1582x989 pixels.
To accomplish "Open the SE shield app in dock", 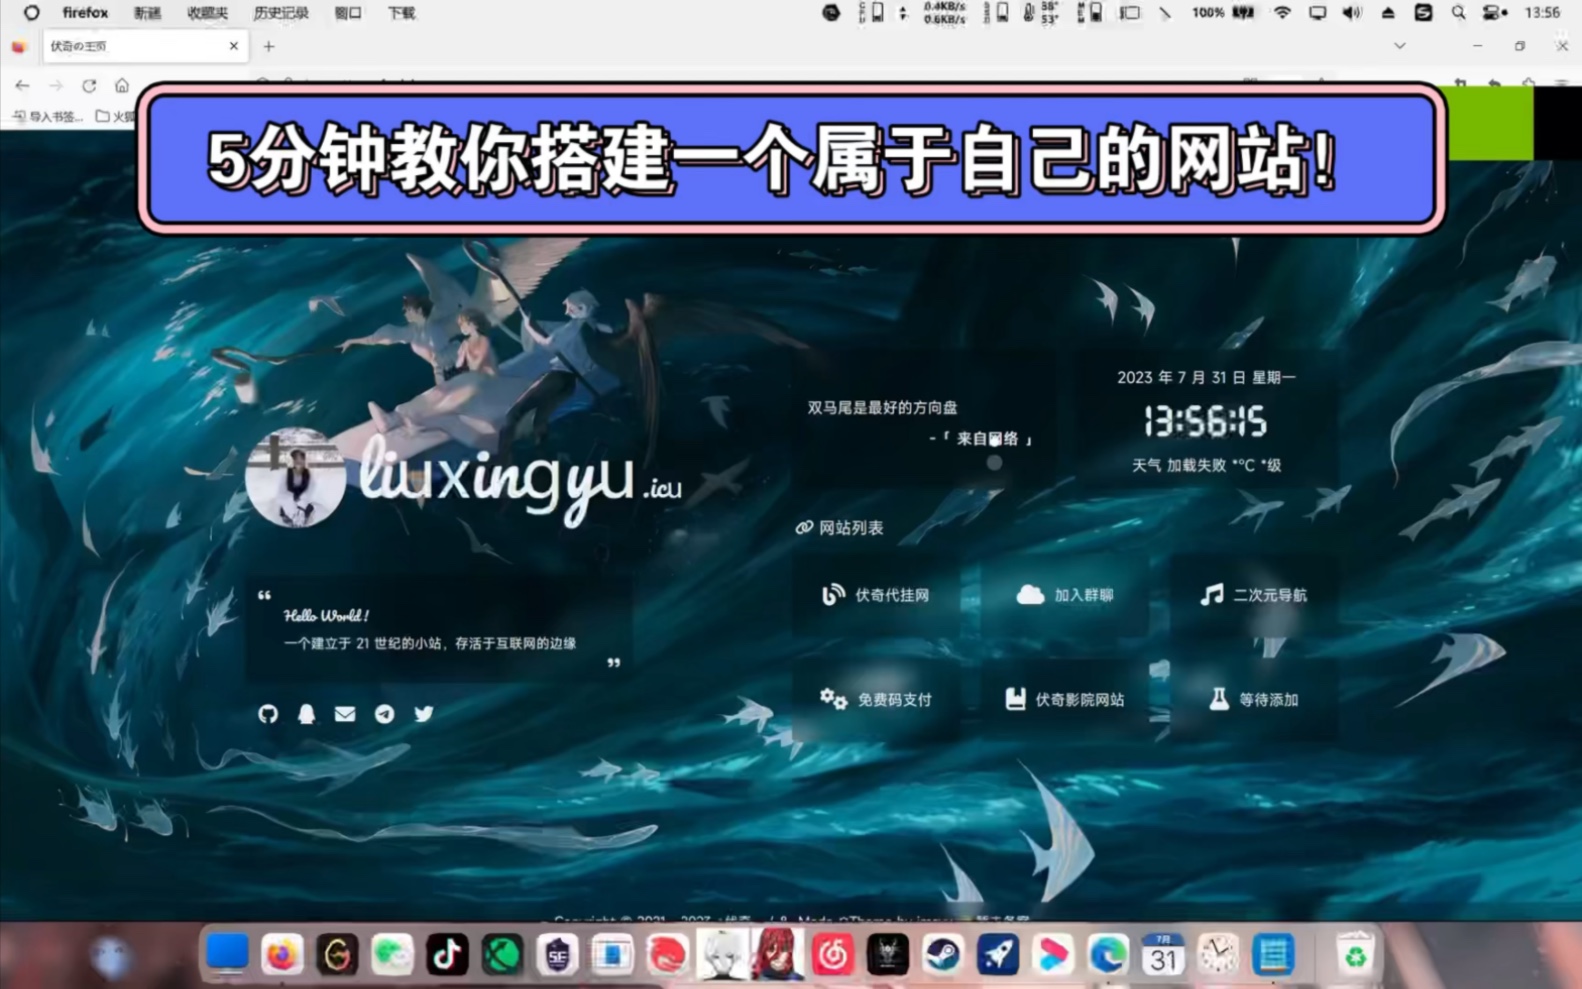I will pyautogui.click(x=557, y=954).
